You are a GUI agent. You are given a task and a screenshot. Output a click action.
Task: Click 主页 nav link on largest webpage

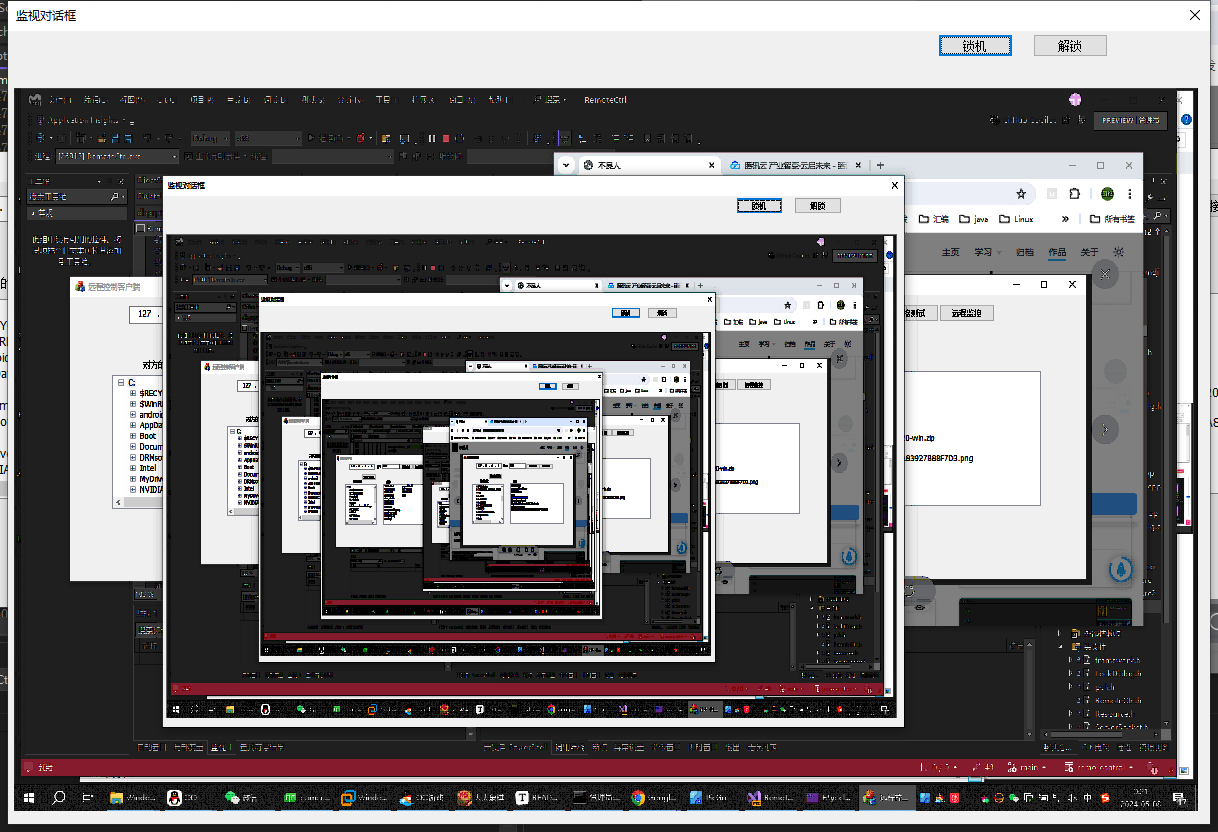[950, 252]
